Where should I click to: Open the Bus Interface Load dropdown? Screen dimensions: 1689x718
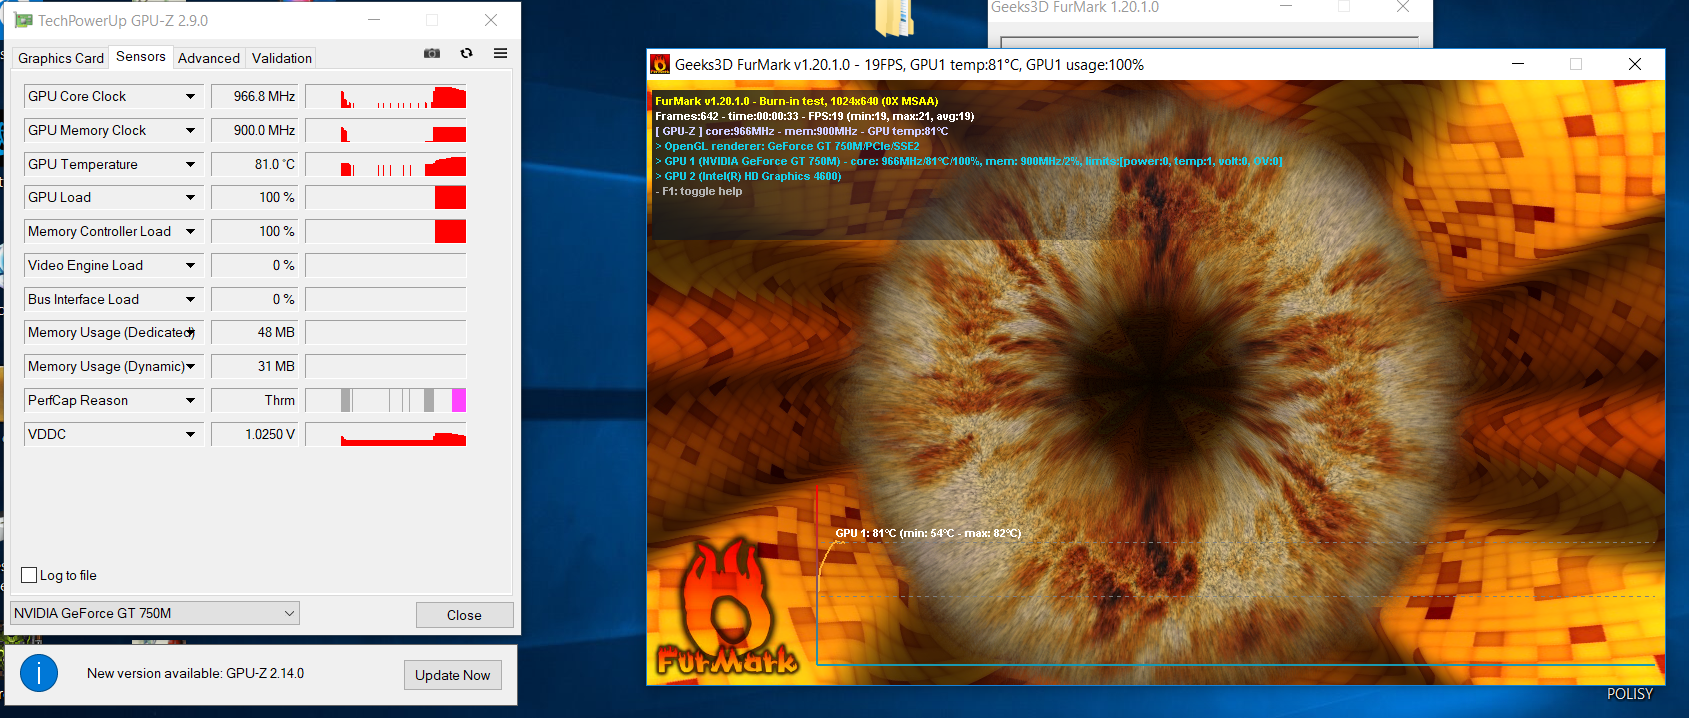[x=190, y=299]
